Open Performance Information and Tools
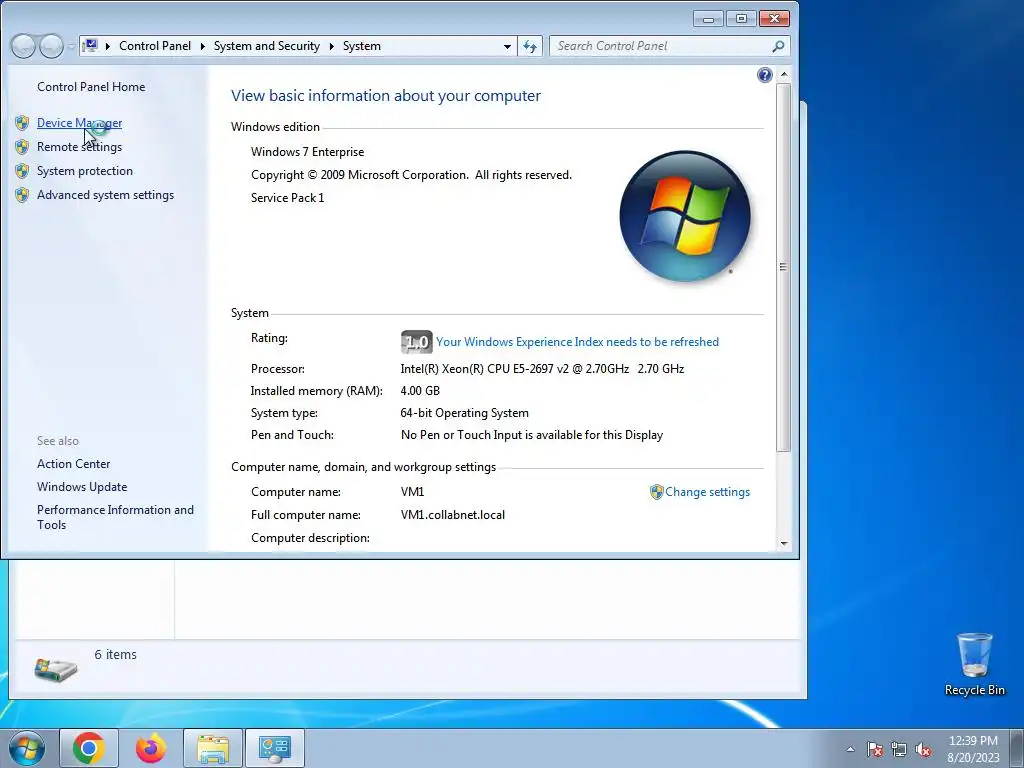 (115, 517)
